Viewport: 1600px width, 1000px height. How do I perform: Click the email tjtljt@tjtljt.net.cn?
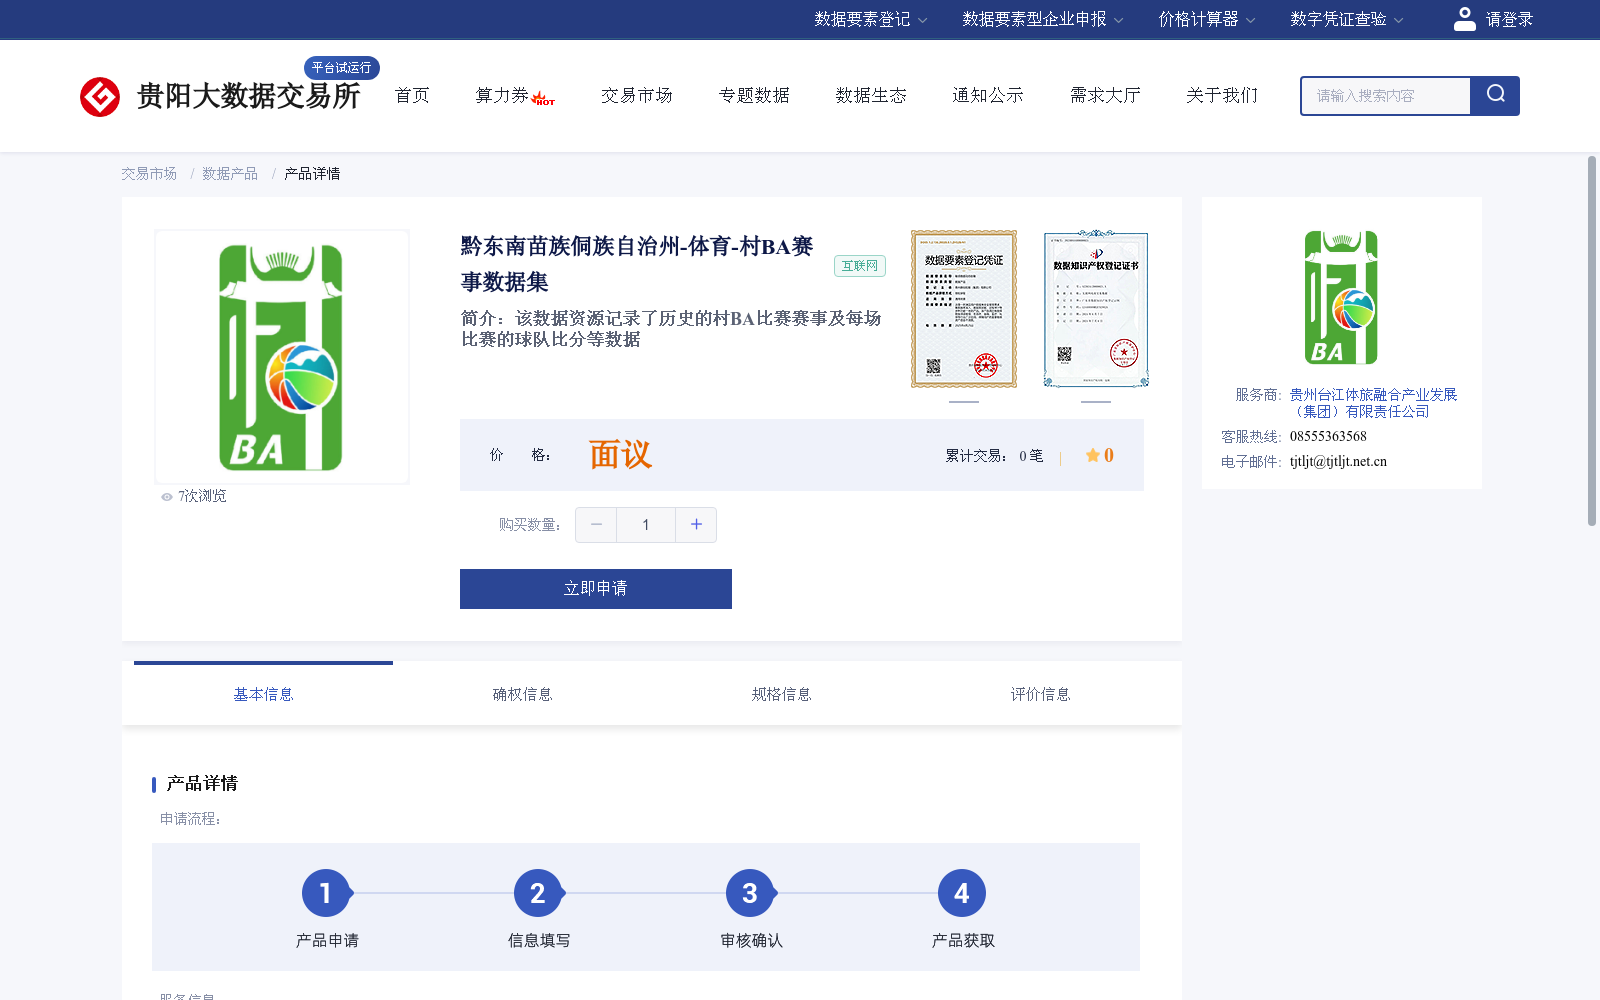pos(1338,462)
